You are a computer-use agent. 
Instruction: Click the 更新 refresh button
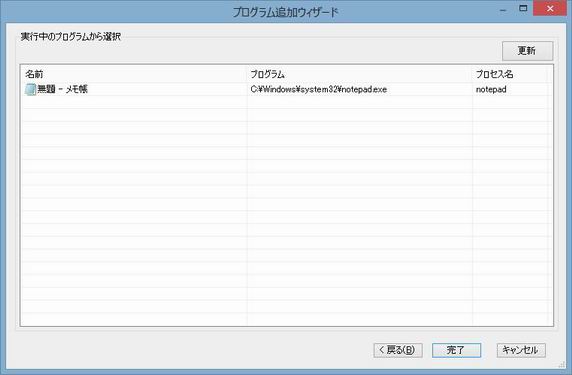pos(527,51)
